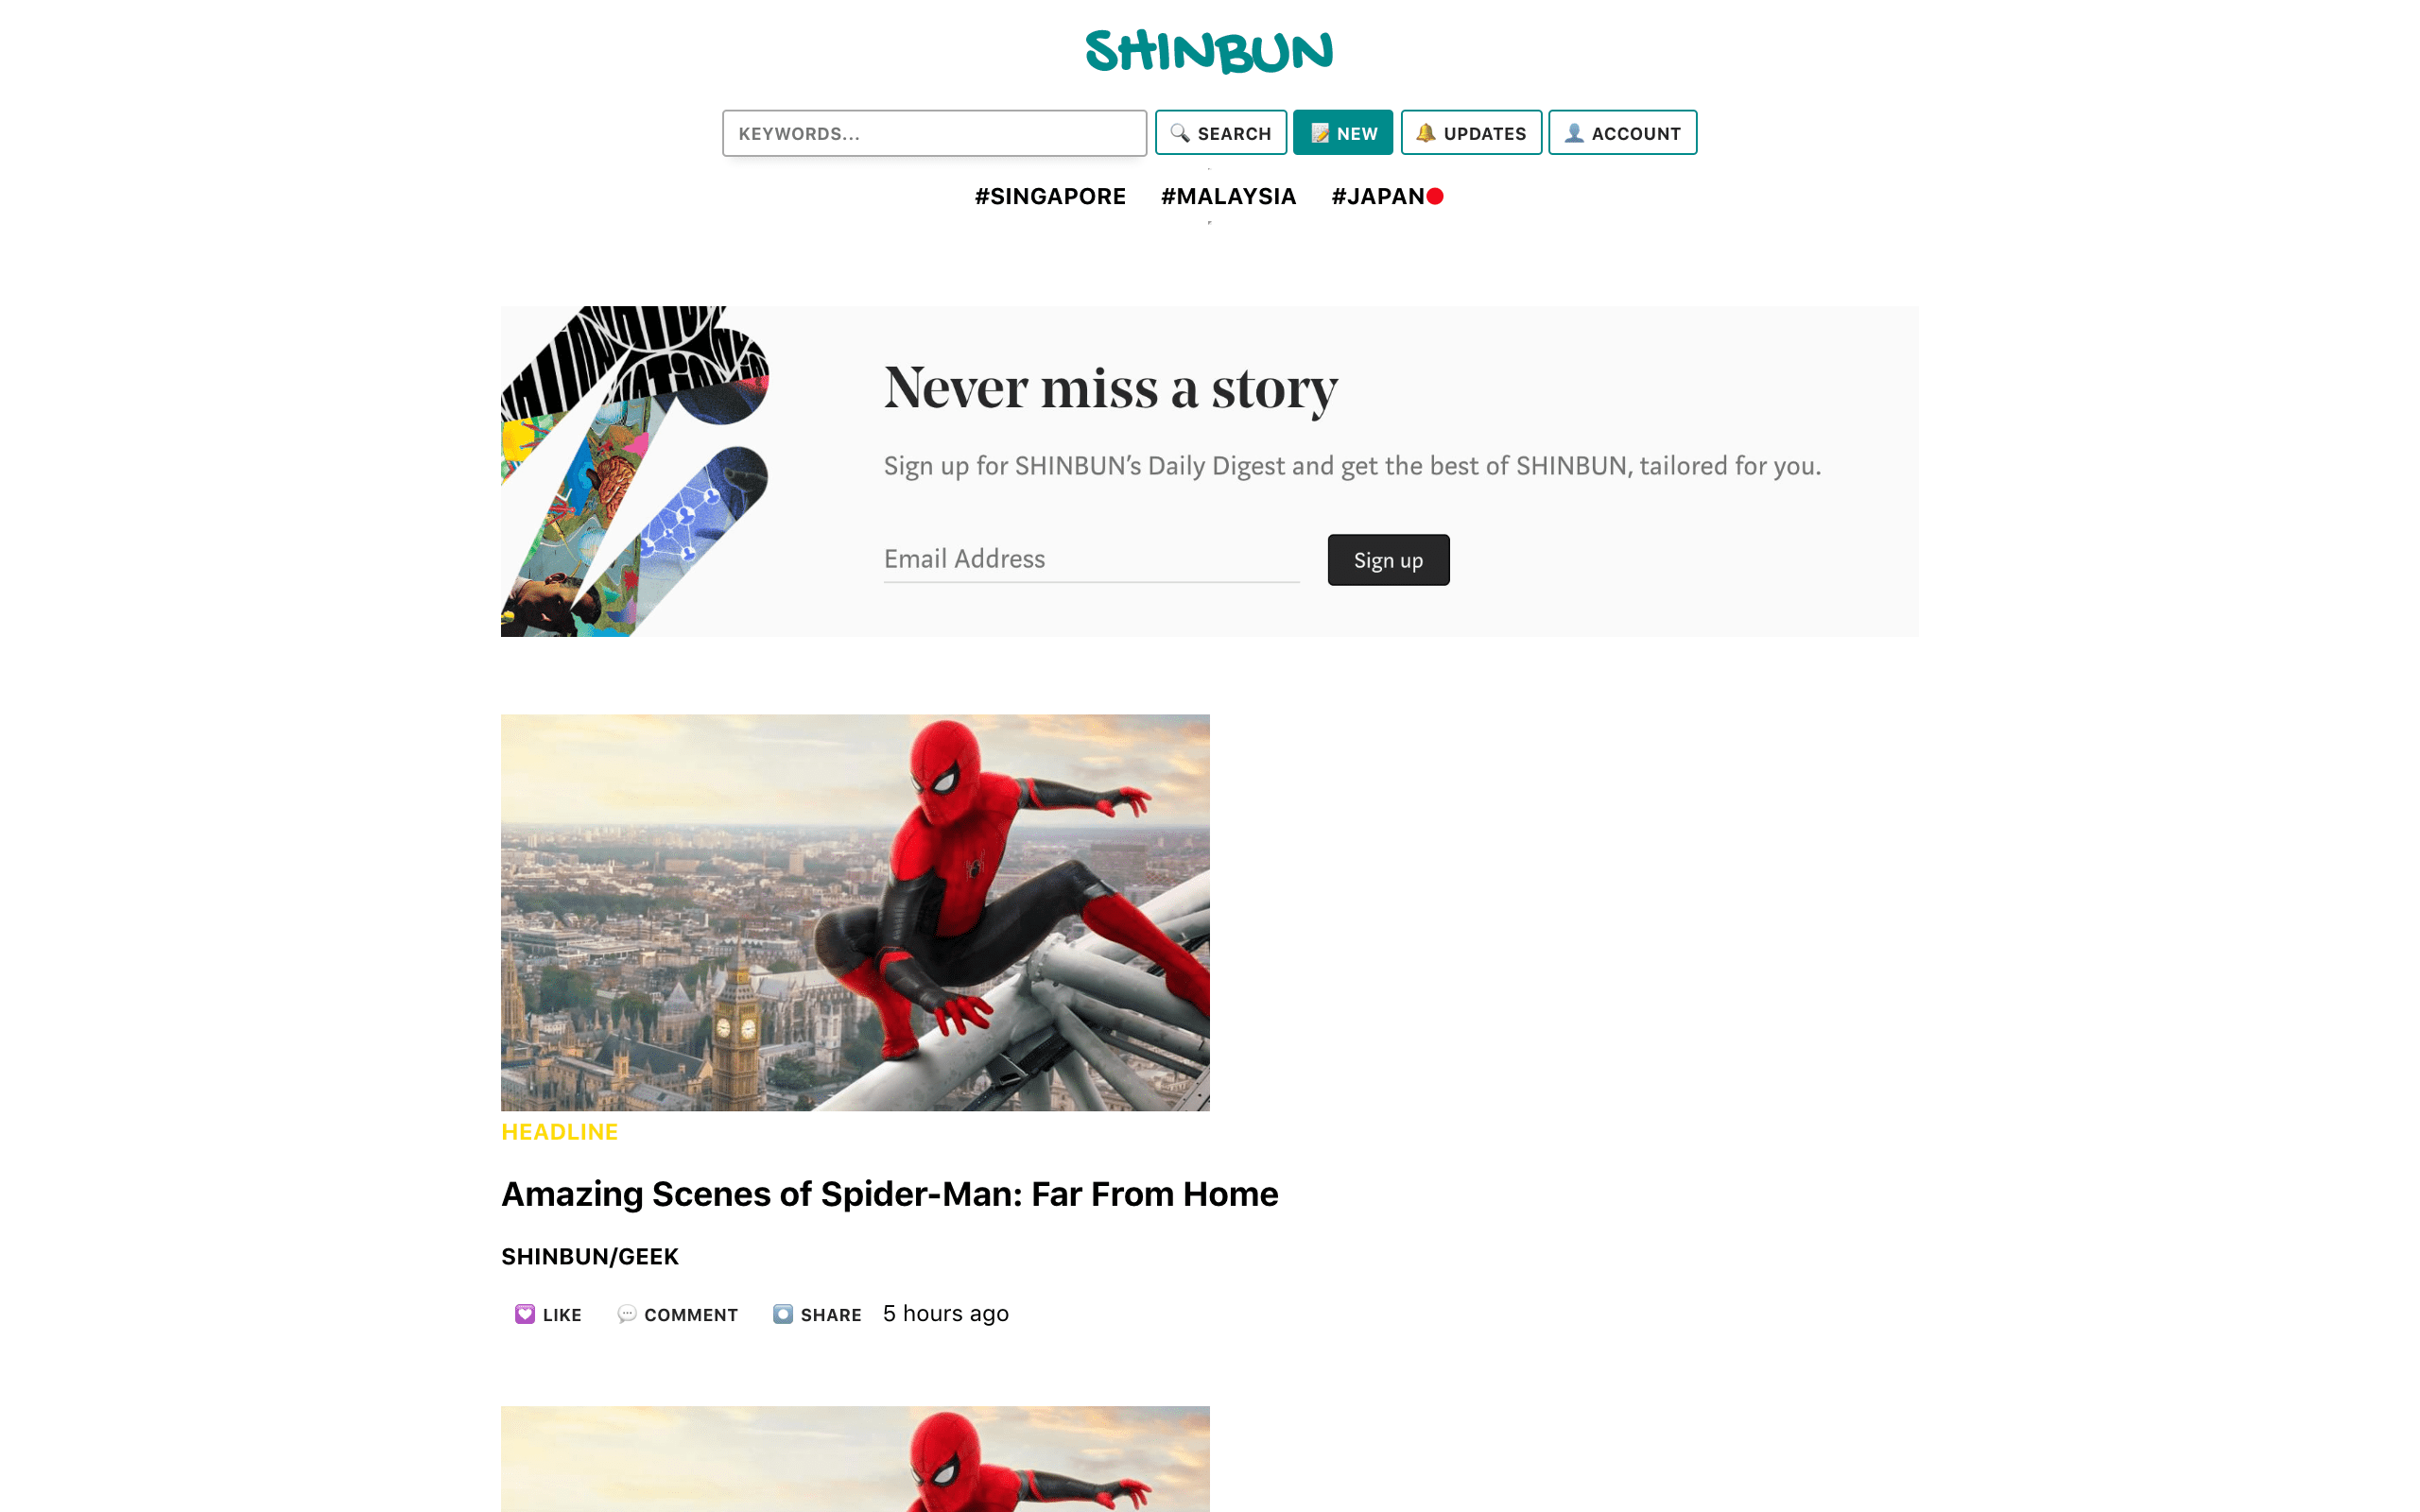Focus the Keywords search box
The height and width of the screenshot is (1512, 2420).
[x=934, y=133]
